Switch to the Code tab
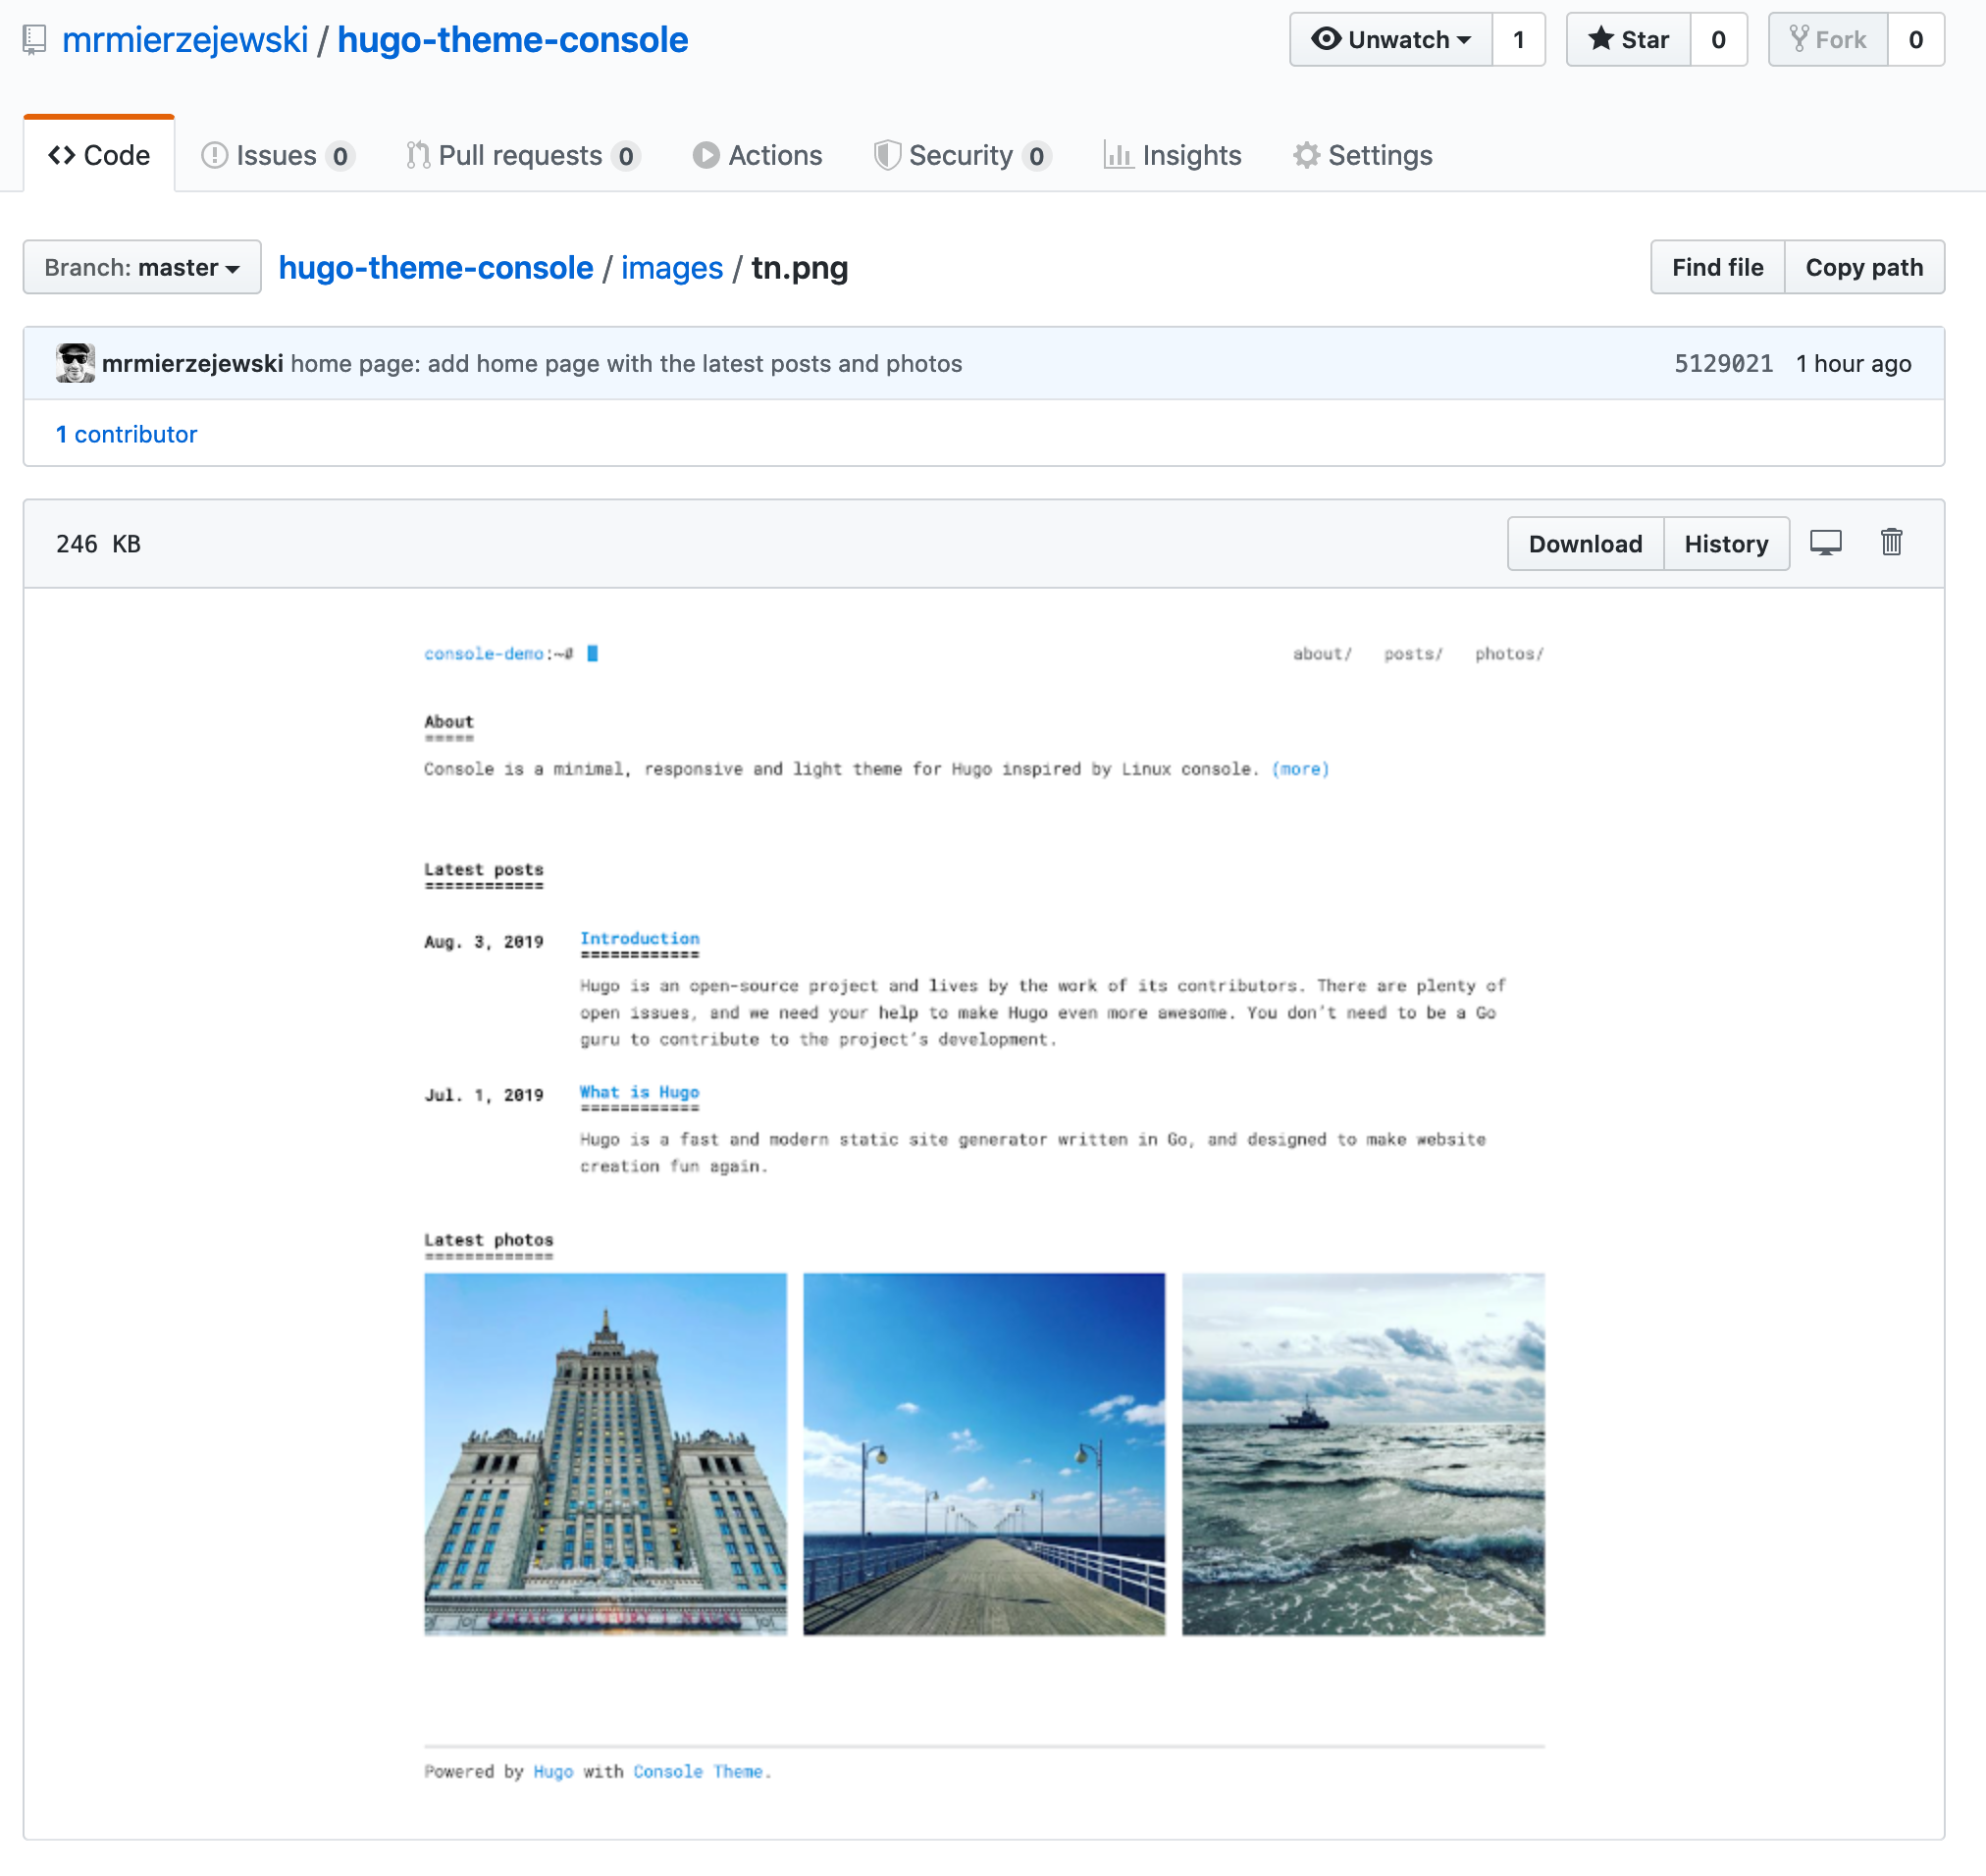The image size is (1986, 1876). [x=98, y=154]
